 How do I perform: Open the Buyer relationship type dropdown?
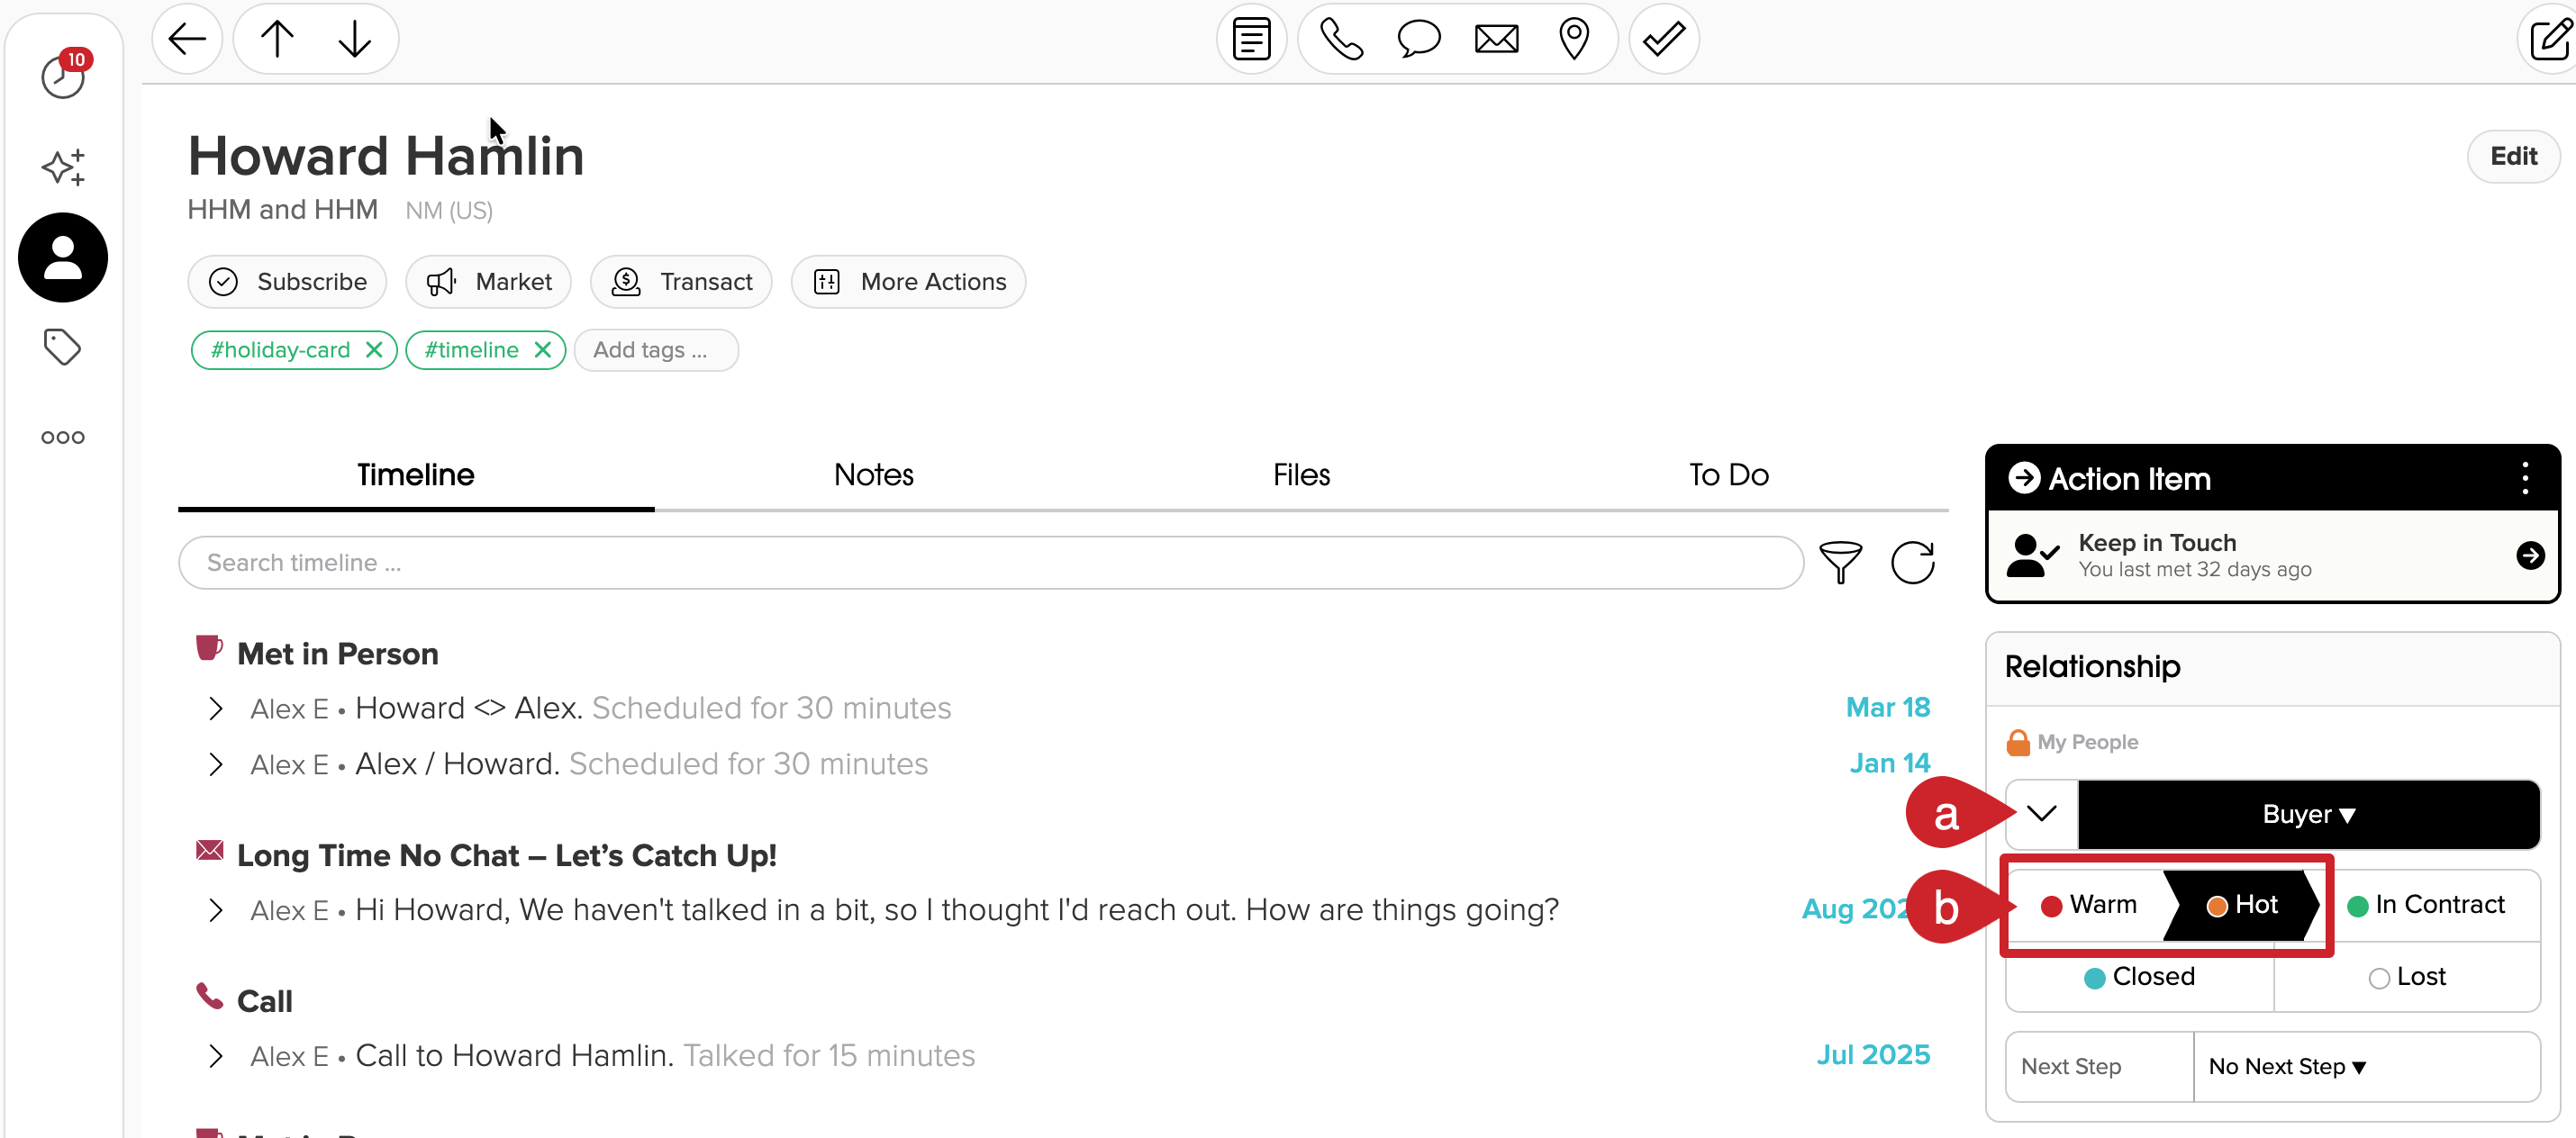(2308, 814)
